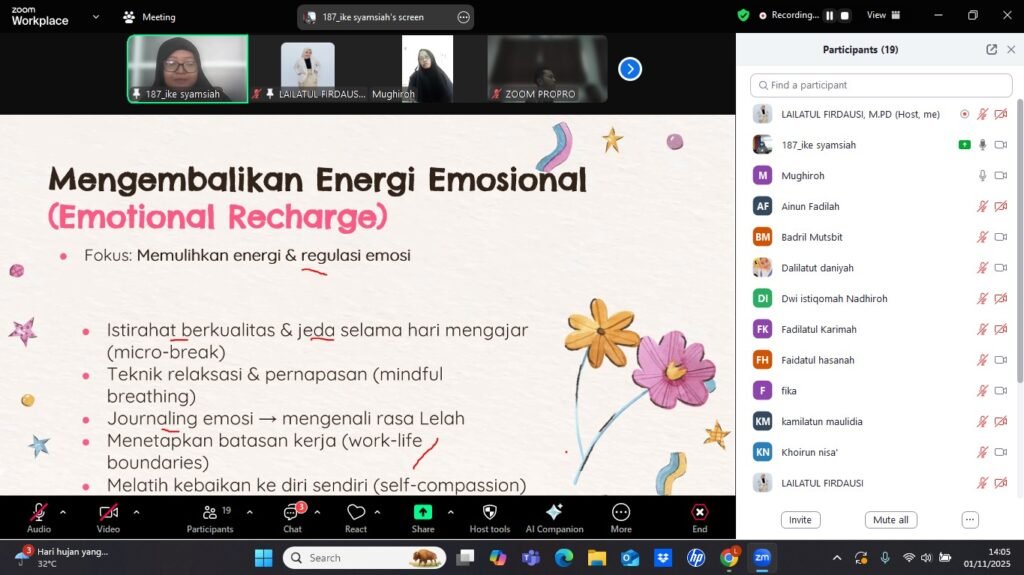Click the Mute all button
This screenshot has height=575, width=1024.
(x=890, y=520)
